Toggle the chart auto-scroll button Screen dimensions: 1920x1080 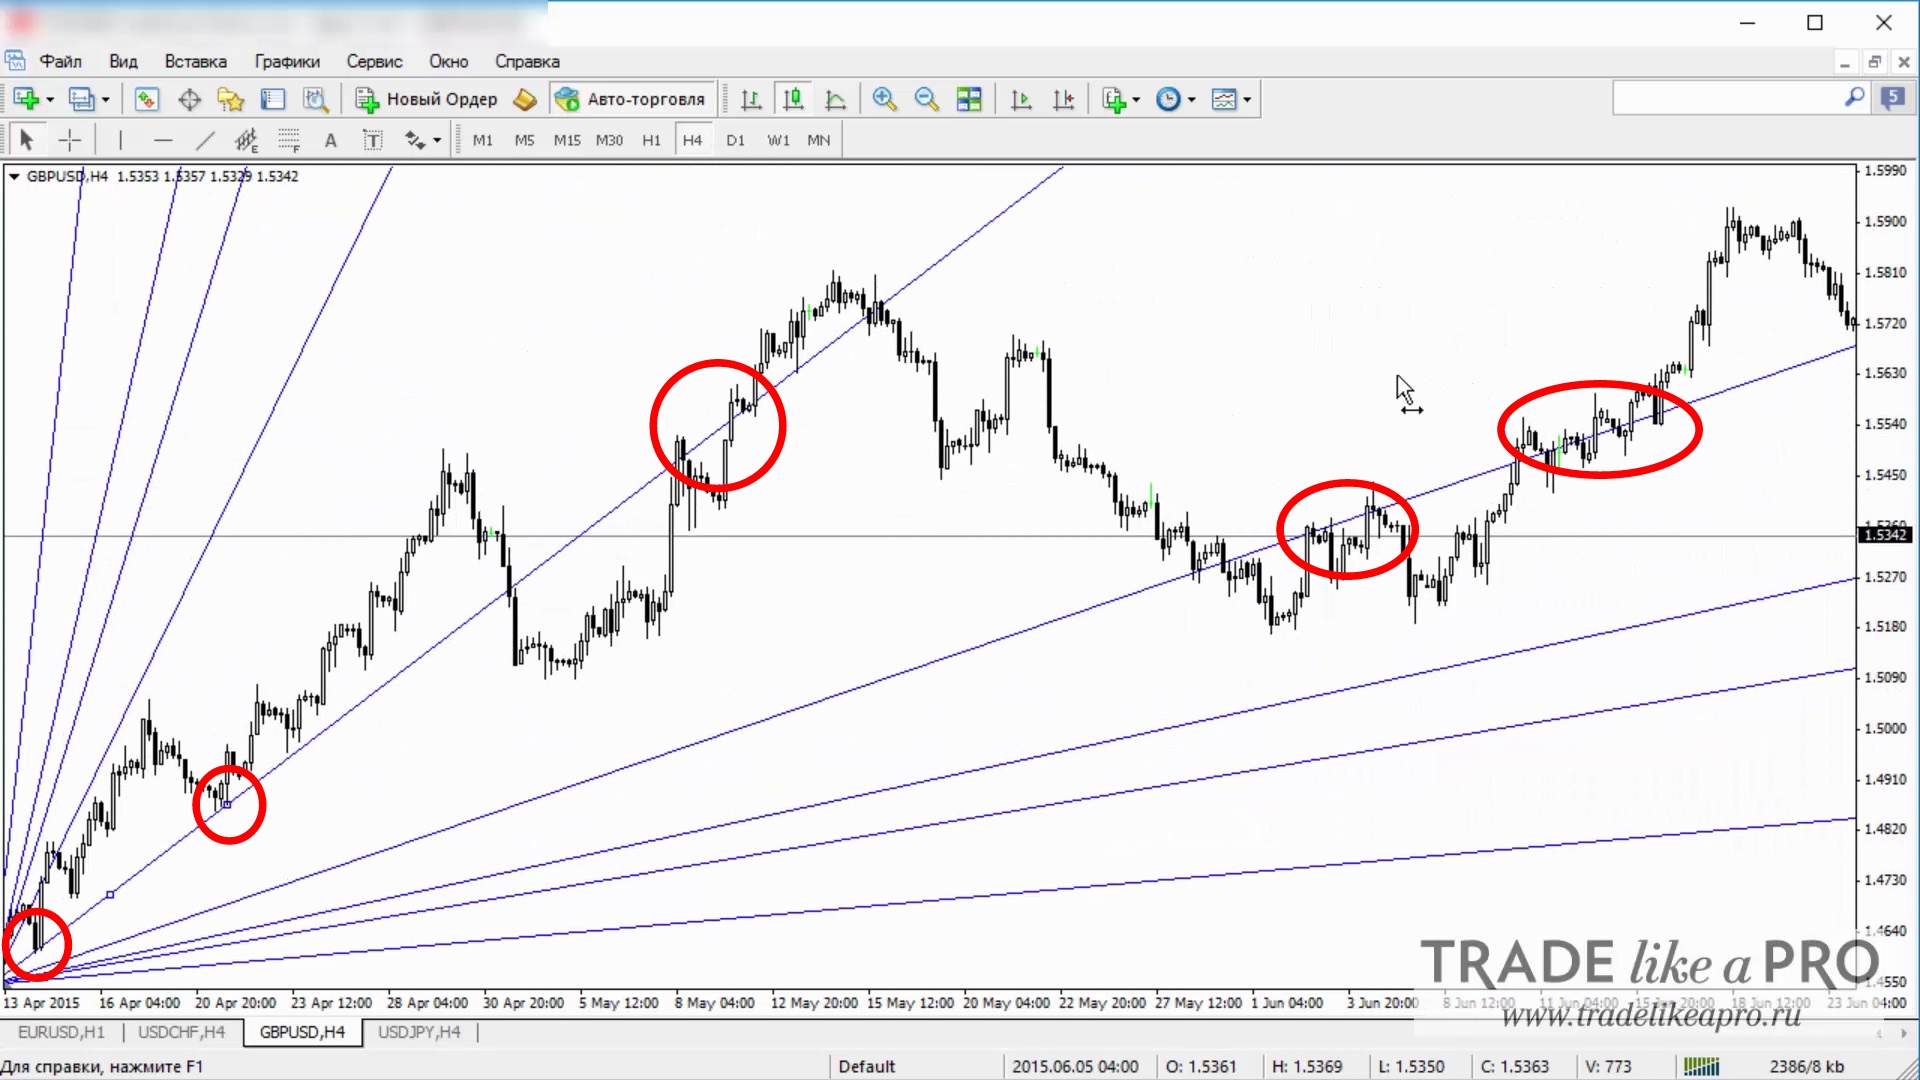(x=1021, y=99)
